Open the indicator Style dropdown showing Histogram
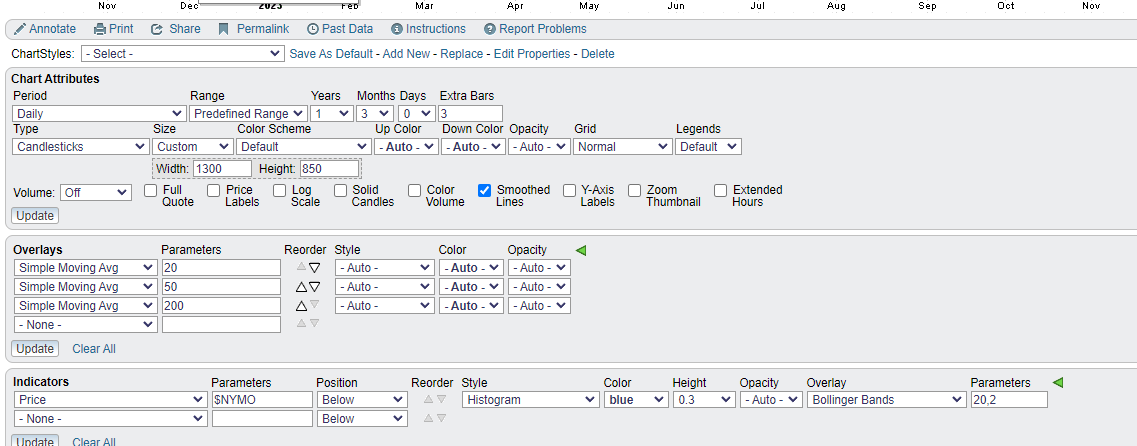The height and width of the screenshot is (446, 1137). 531,400
